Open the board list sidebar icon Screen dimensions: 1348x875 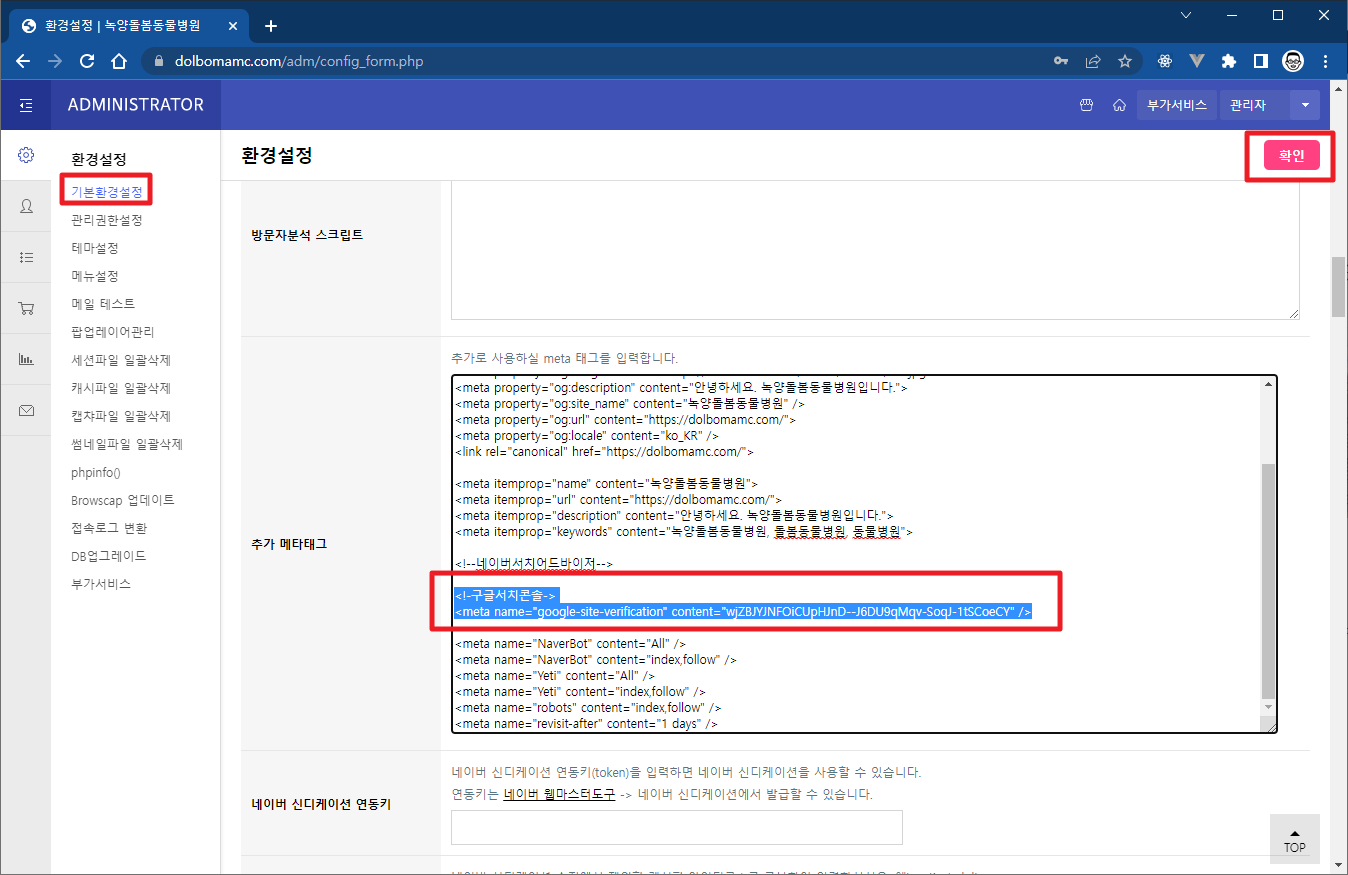(26, 257)
